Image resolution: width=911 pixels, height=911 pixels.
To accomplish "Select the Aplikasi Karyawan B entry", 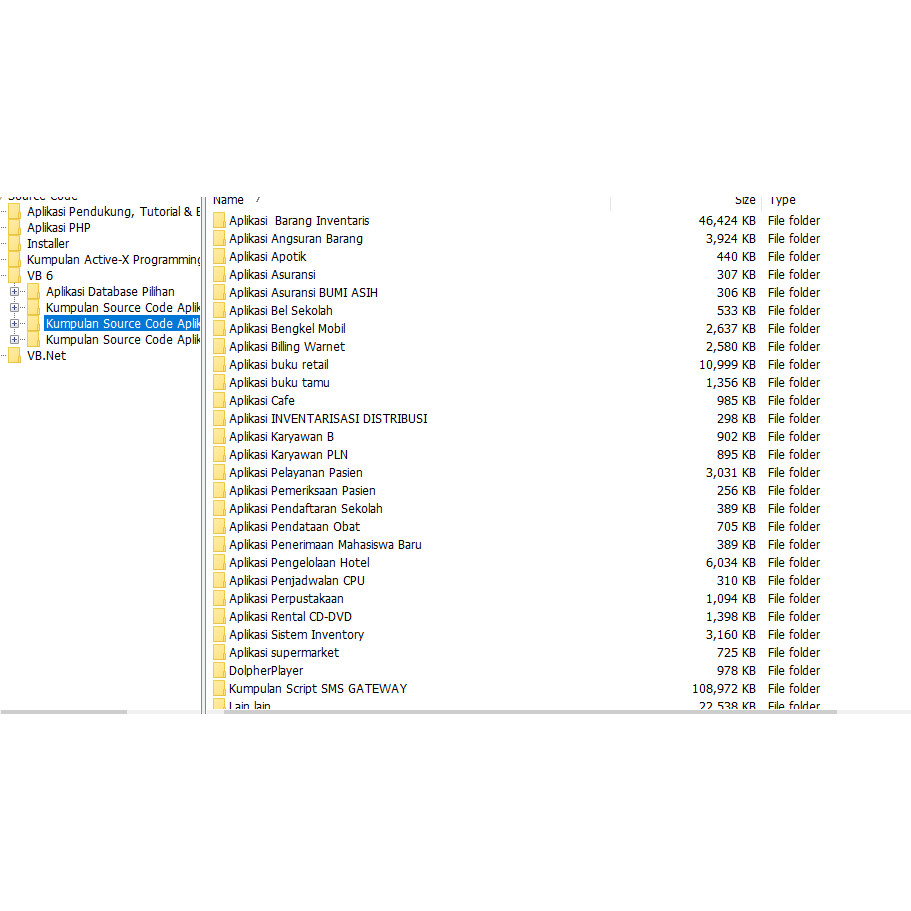I will click(x=282, y=436).
